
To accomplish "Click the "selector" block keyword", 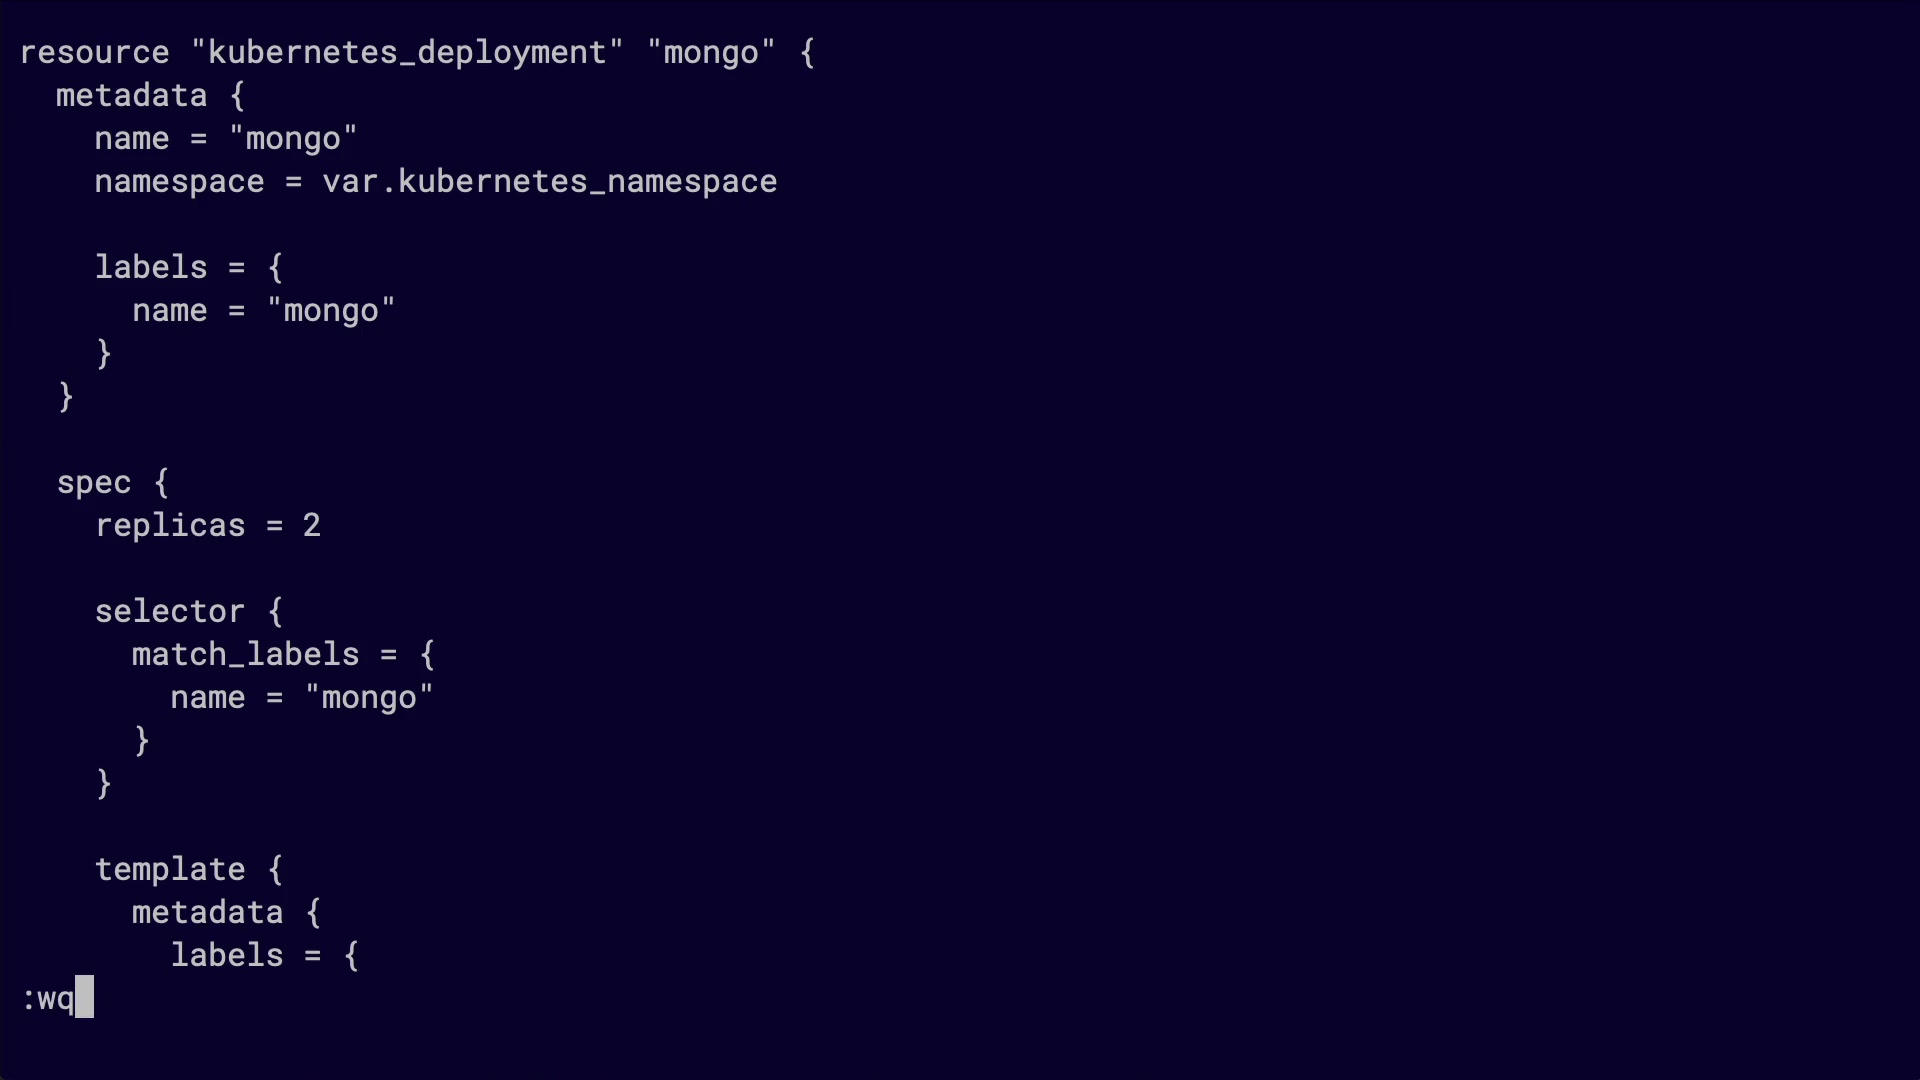I will coord(170,612).
